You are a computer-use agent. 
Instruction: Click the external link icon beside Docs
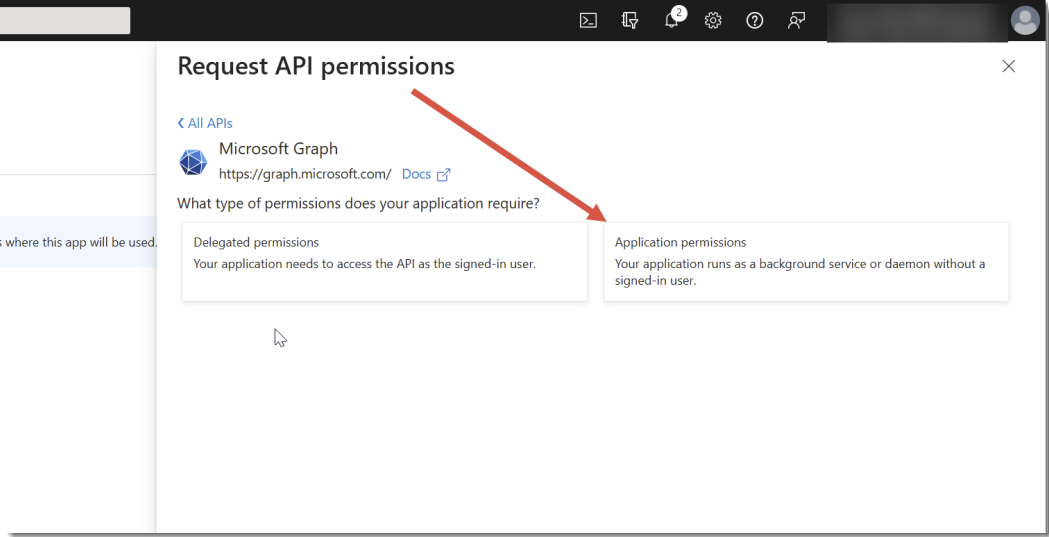pyautogui.click(x=444, y=175)
